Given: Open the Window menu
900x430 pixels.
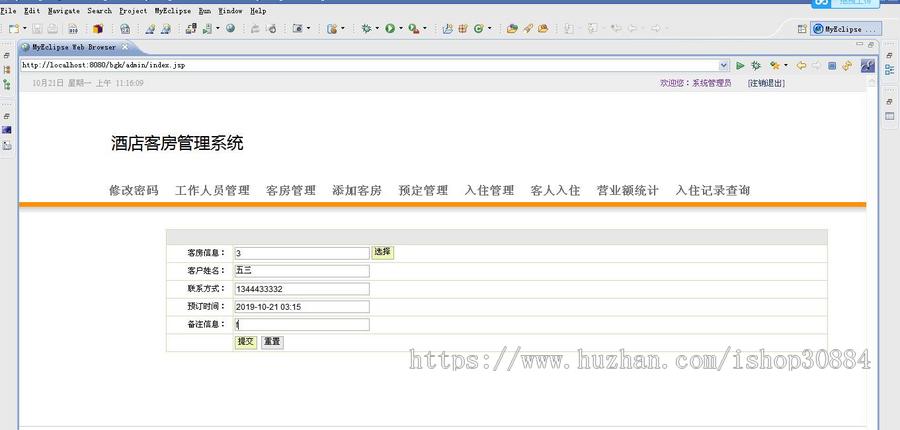Looking at the screenshot, I should [230, 11].
